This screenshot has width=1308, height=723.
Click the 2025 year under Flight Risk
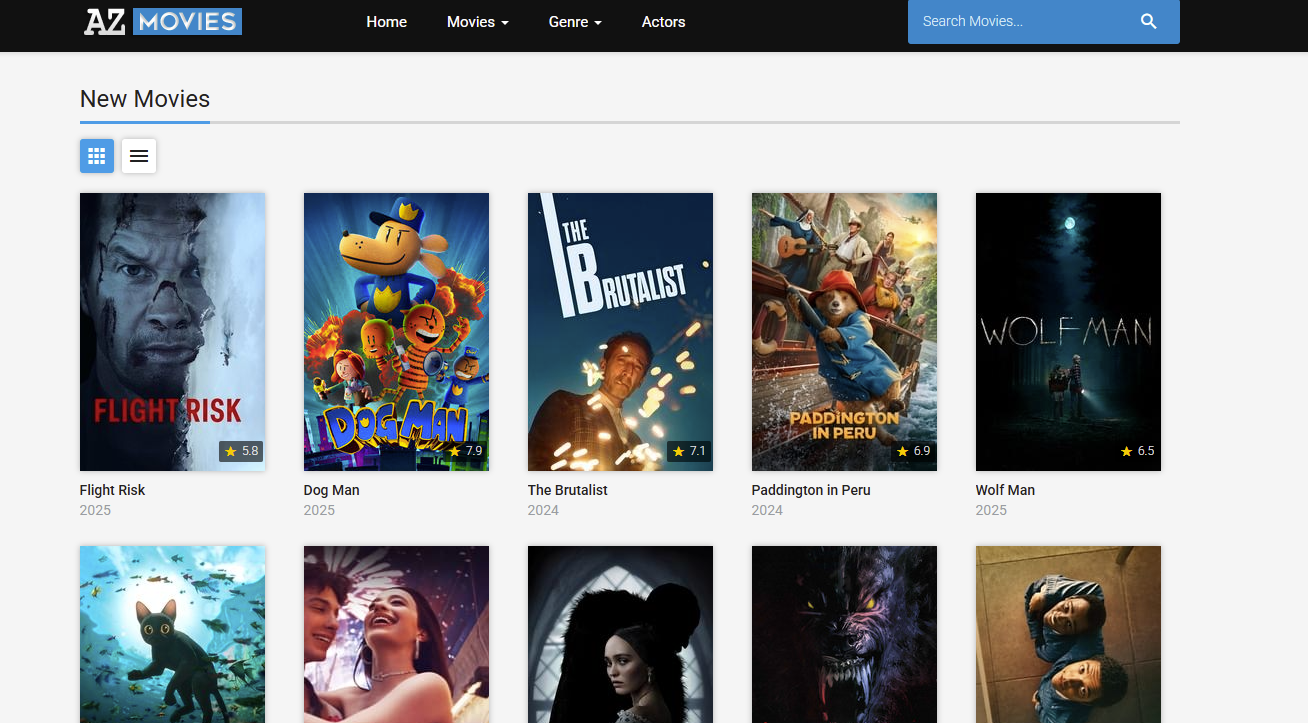(95, 510)
